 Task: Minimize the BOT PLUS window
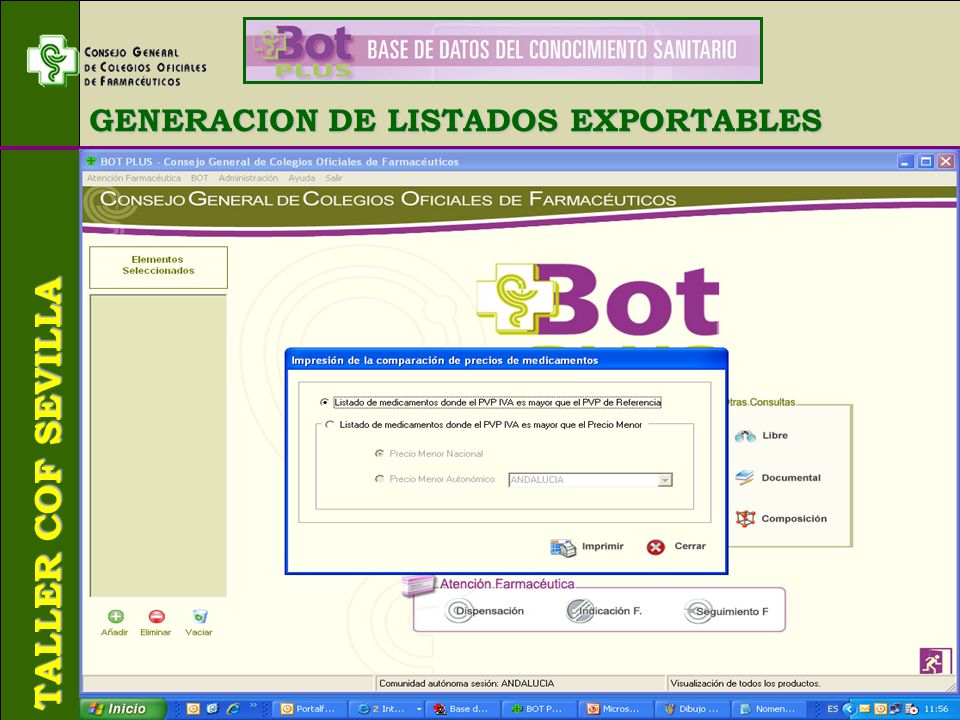pyautogui.click(x=906, y=162)
